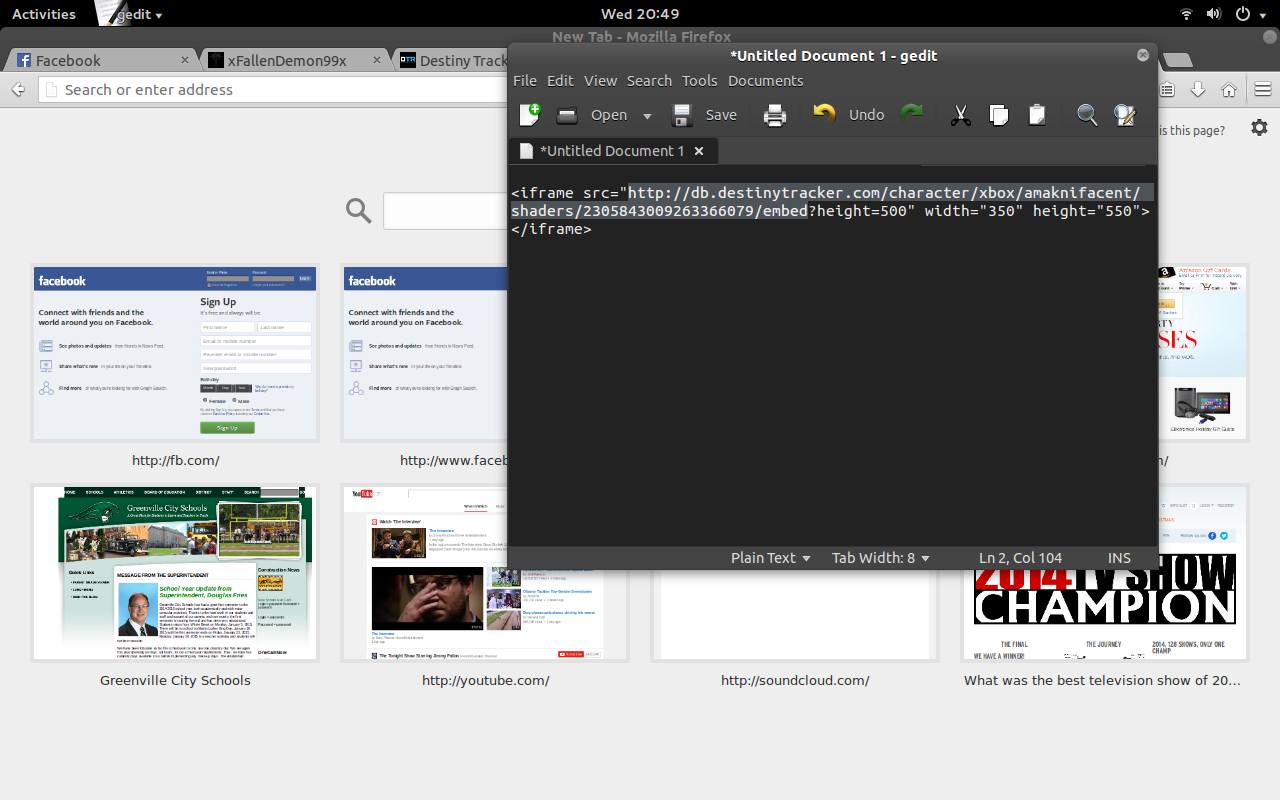Open the youtube.com thumbnail tile
The height and width of the screenshot is (800, 1280).
(485, 573)
